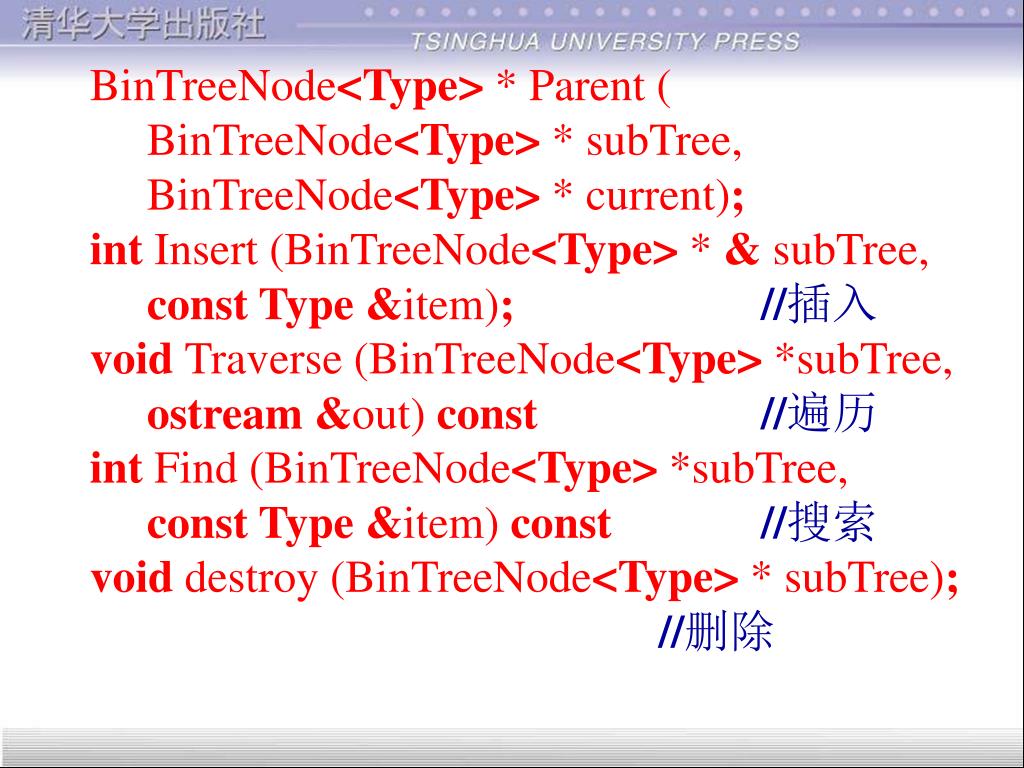The height and width of the screenshot is (768, 1024).
Task: Click the TSINGHUA UNIVERSITY PRESS header text
Action: [605, 42]
